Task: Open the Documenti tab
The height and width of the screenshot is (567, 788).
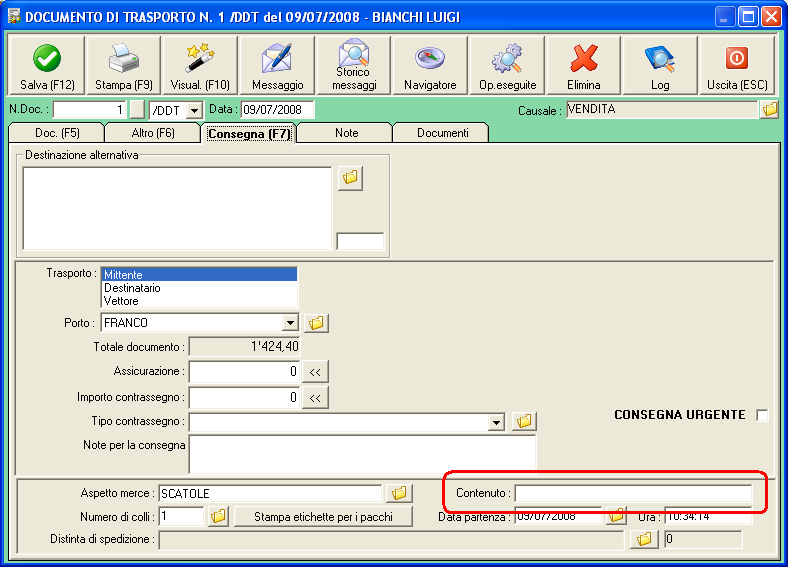Action: click(x=442, y=133)
